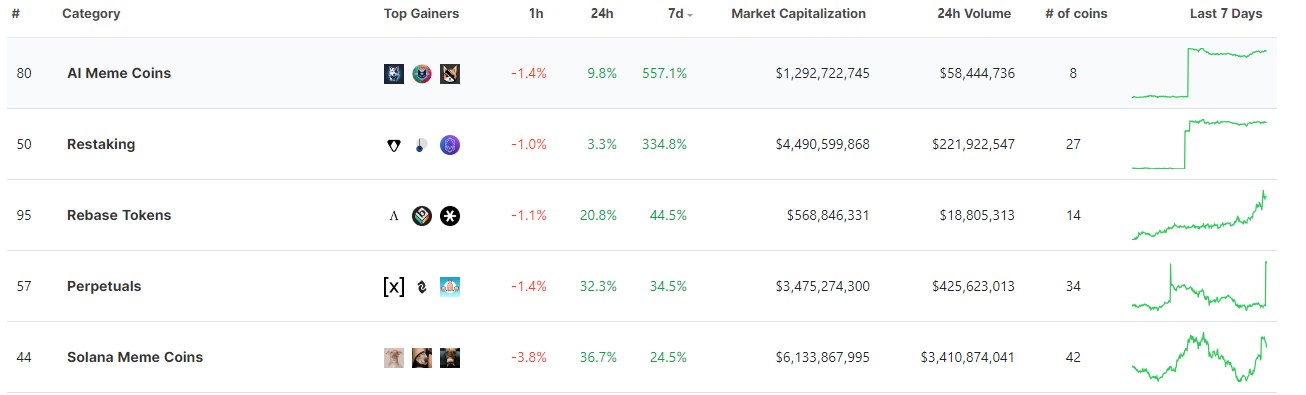
Task: Open the Solana Meme Coins category
Action: tap(135, 357)
